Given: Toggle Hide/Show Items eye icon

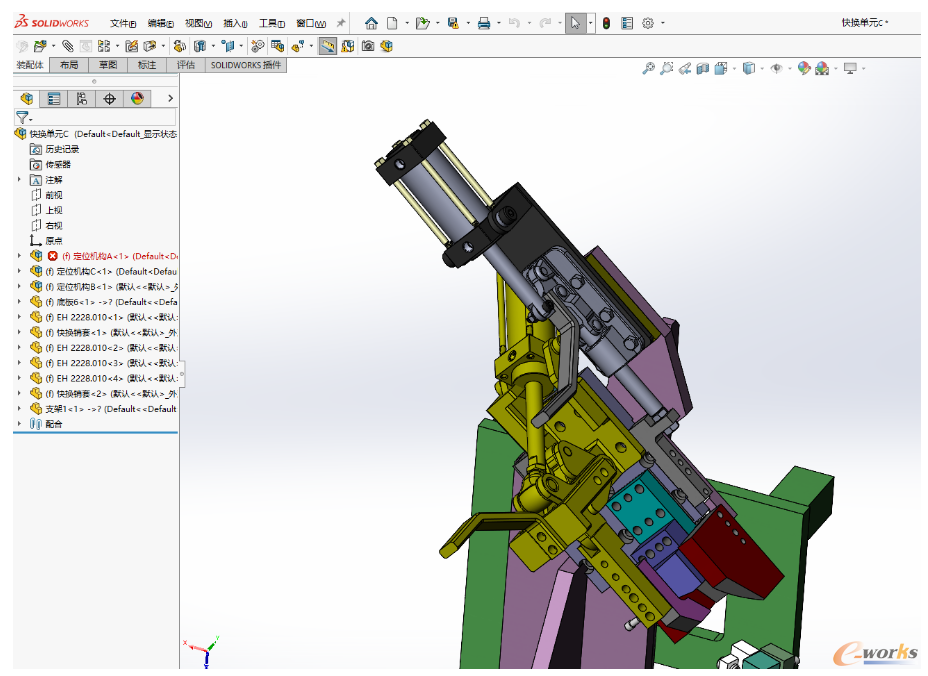Looking at the screenshot, I should pos(776,69).
